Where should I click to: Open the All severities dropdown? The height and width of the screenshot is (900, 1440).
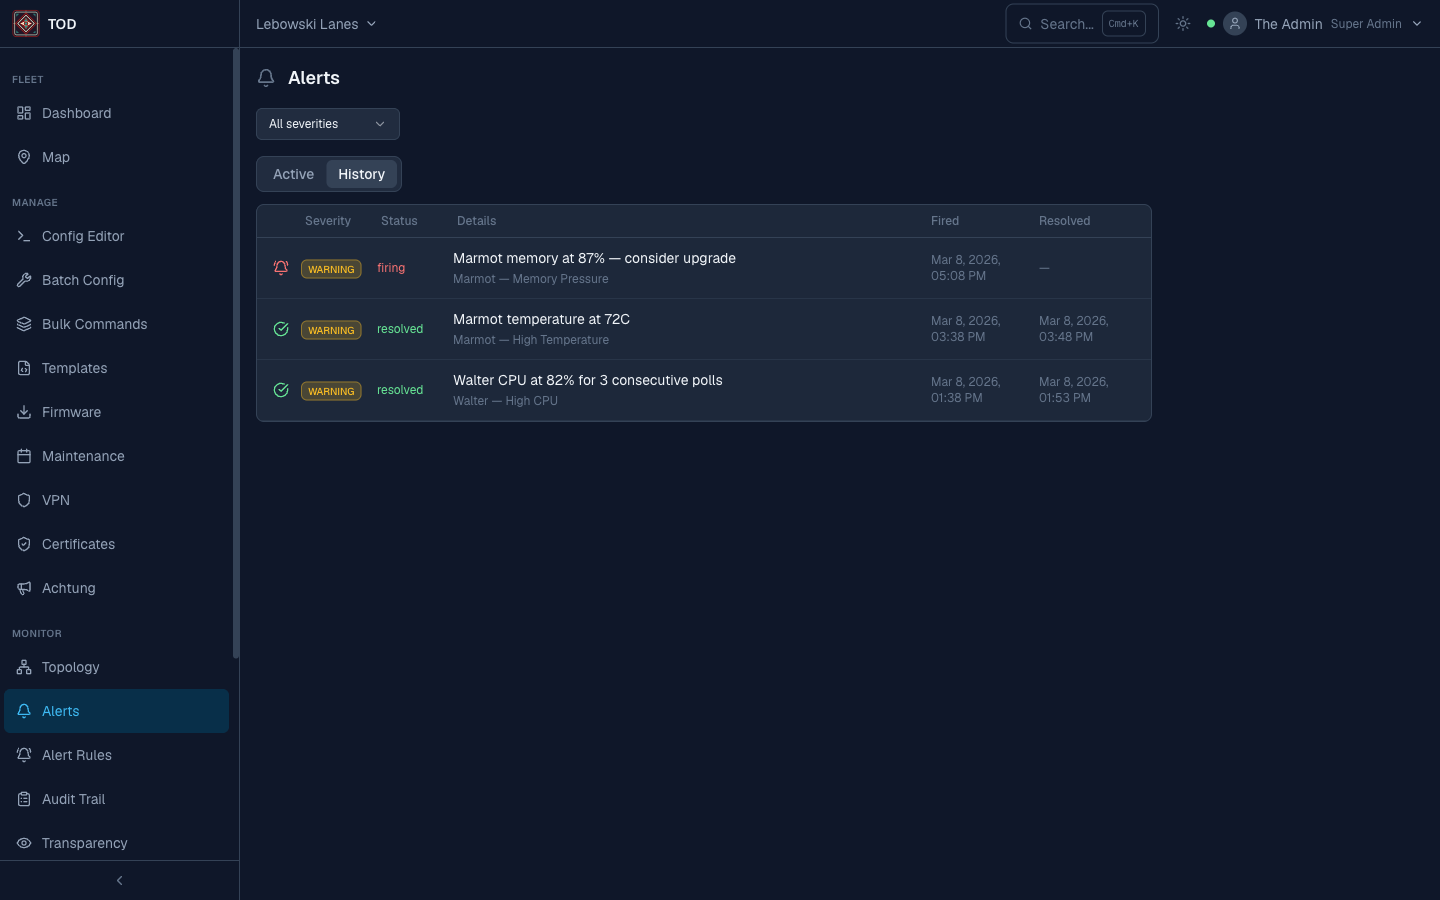[327, 123]
